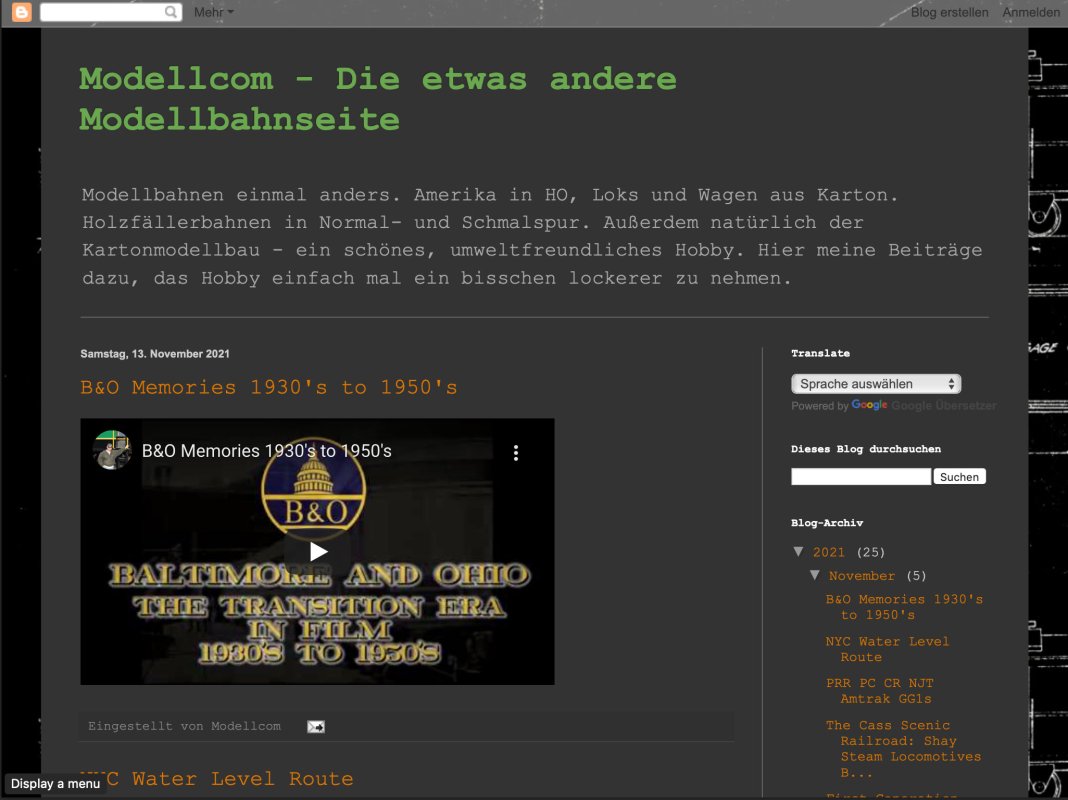Click the video channel avatar icon
Screen dimensions: 1068x800
113,450
